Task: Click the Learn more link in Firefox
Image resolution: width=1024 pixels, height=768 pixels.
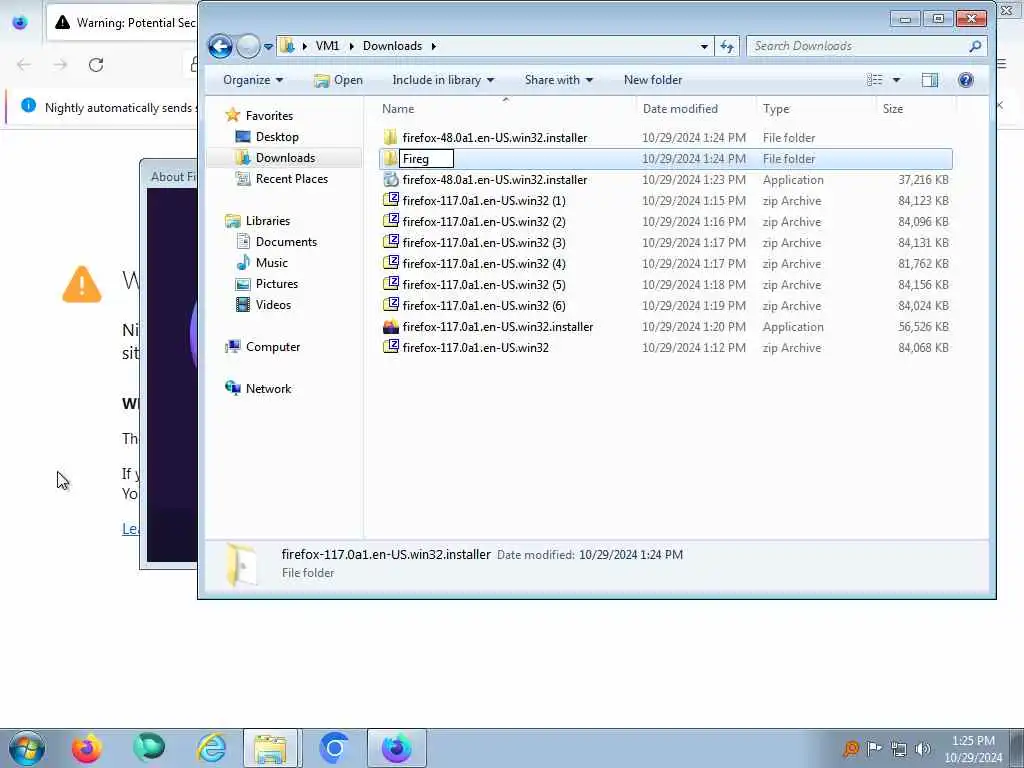Action: click(130, 528)
